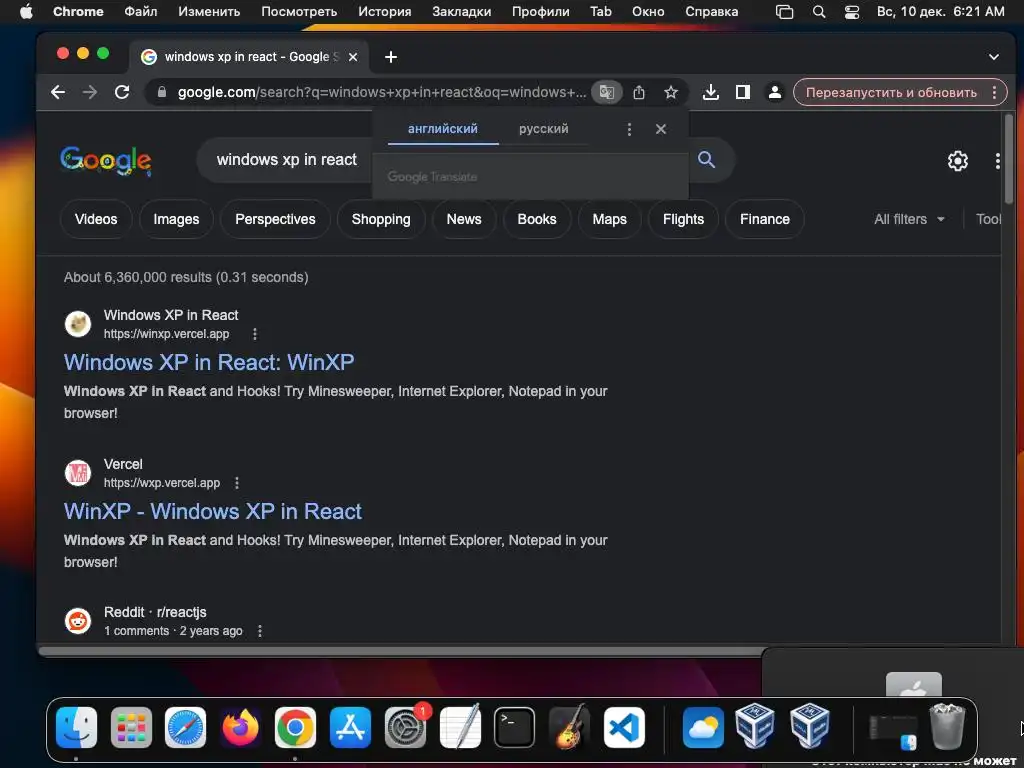Filter results by Perspectives
The image size is (1024, 768).
point(275,219)
